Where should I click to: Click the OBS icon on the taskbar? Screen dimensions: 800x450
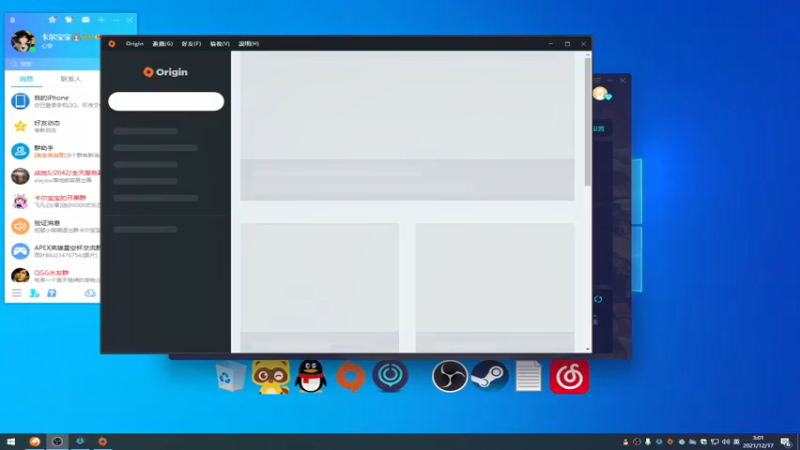[x=57, y=442]
